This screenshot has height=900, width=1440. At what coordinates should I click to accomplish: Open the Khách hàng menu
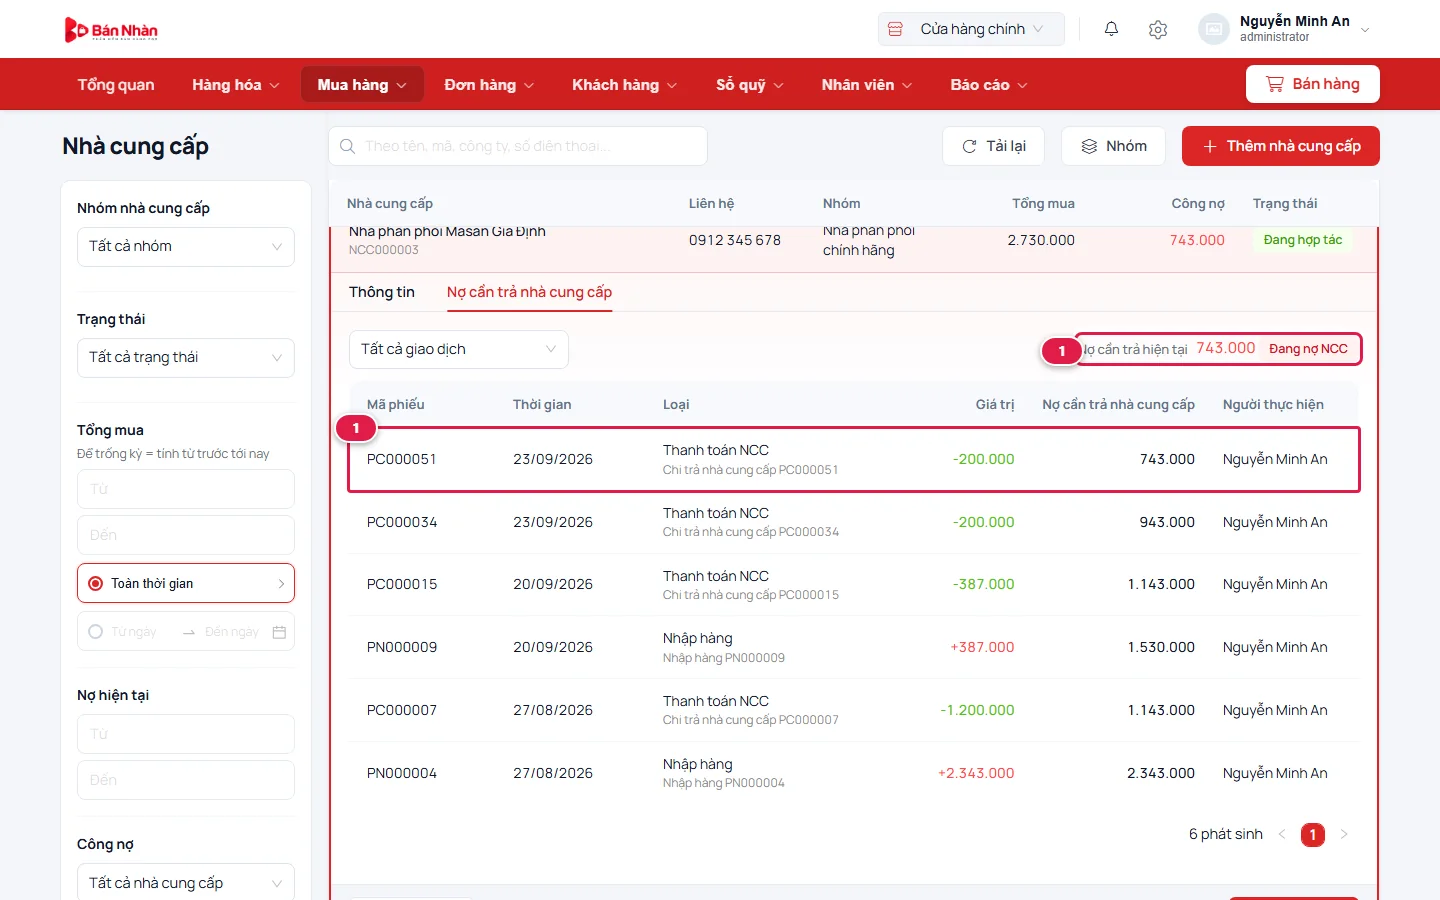coord(624,85)
